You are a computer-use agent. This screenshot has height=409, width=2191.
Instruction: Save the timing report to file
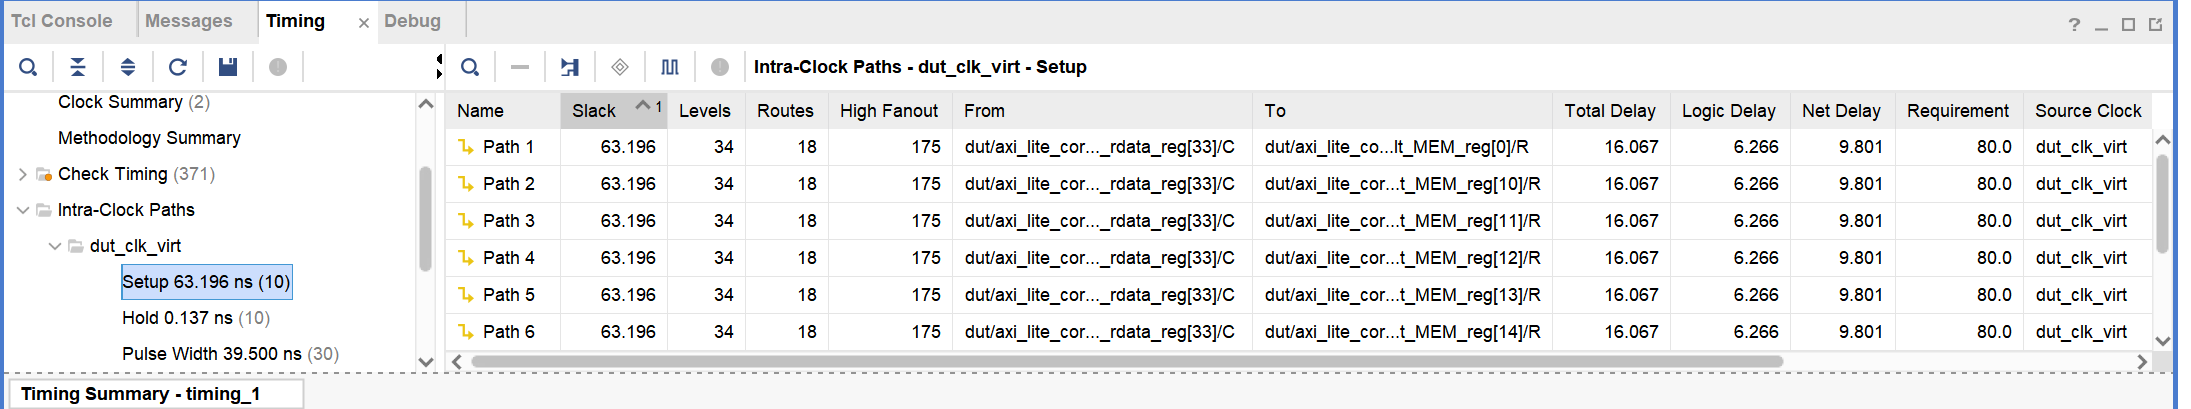[x=228, y=67]
